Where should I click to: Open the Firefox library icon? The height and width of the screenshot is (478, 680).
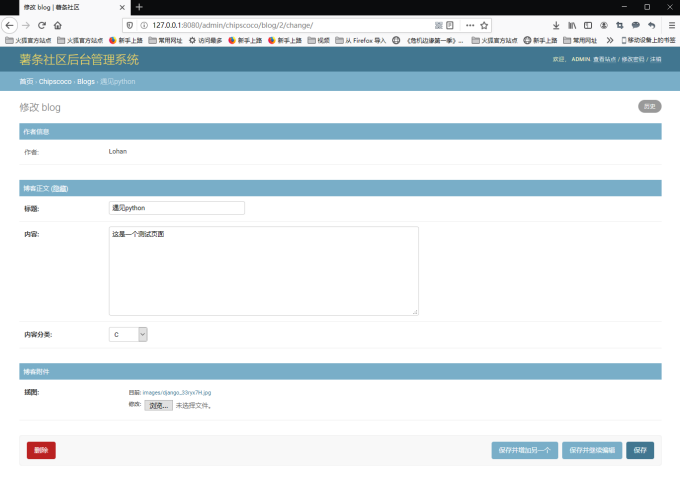[x=572, y=26]
